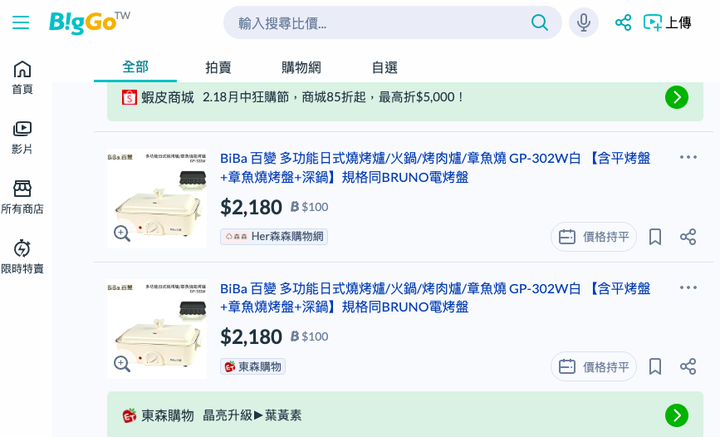Open more options for second product
Image resolution: width=720 pixels, height=437 pixels.
click(688, 288)
